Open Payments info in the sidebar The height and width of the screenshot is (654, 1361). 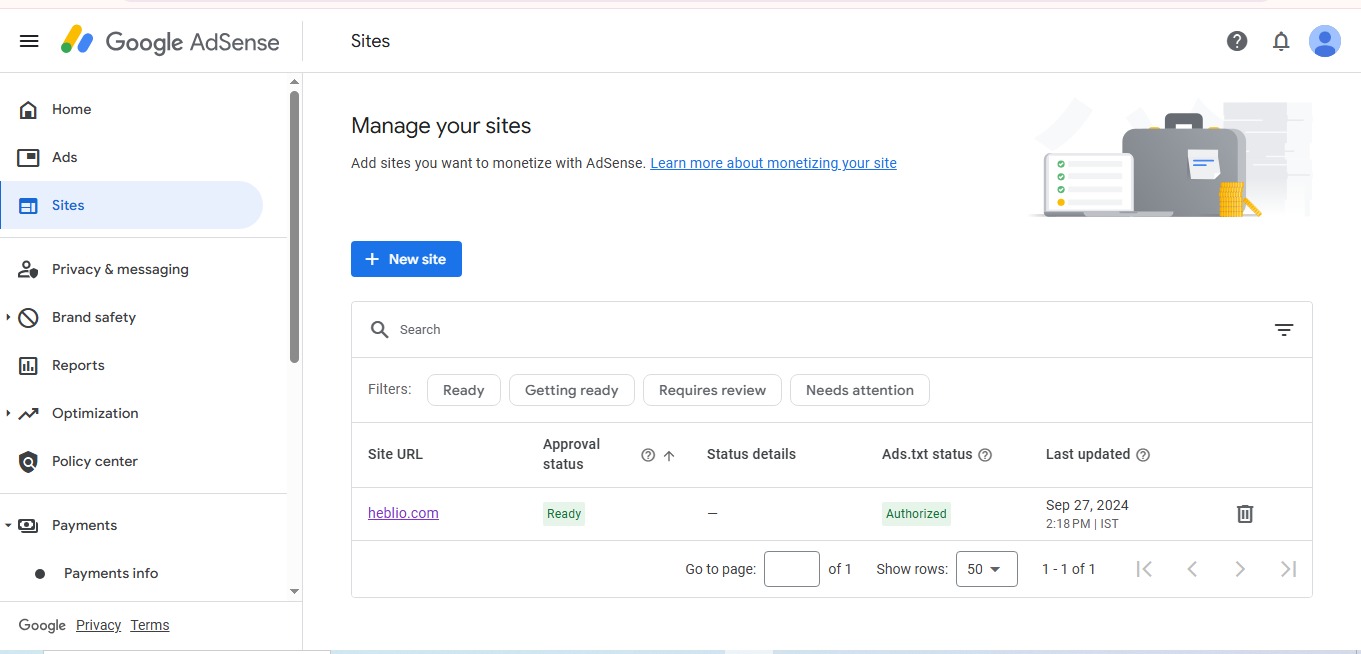(132, 573)
